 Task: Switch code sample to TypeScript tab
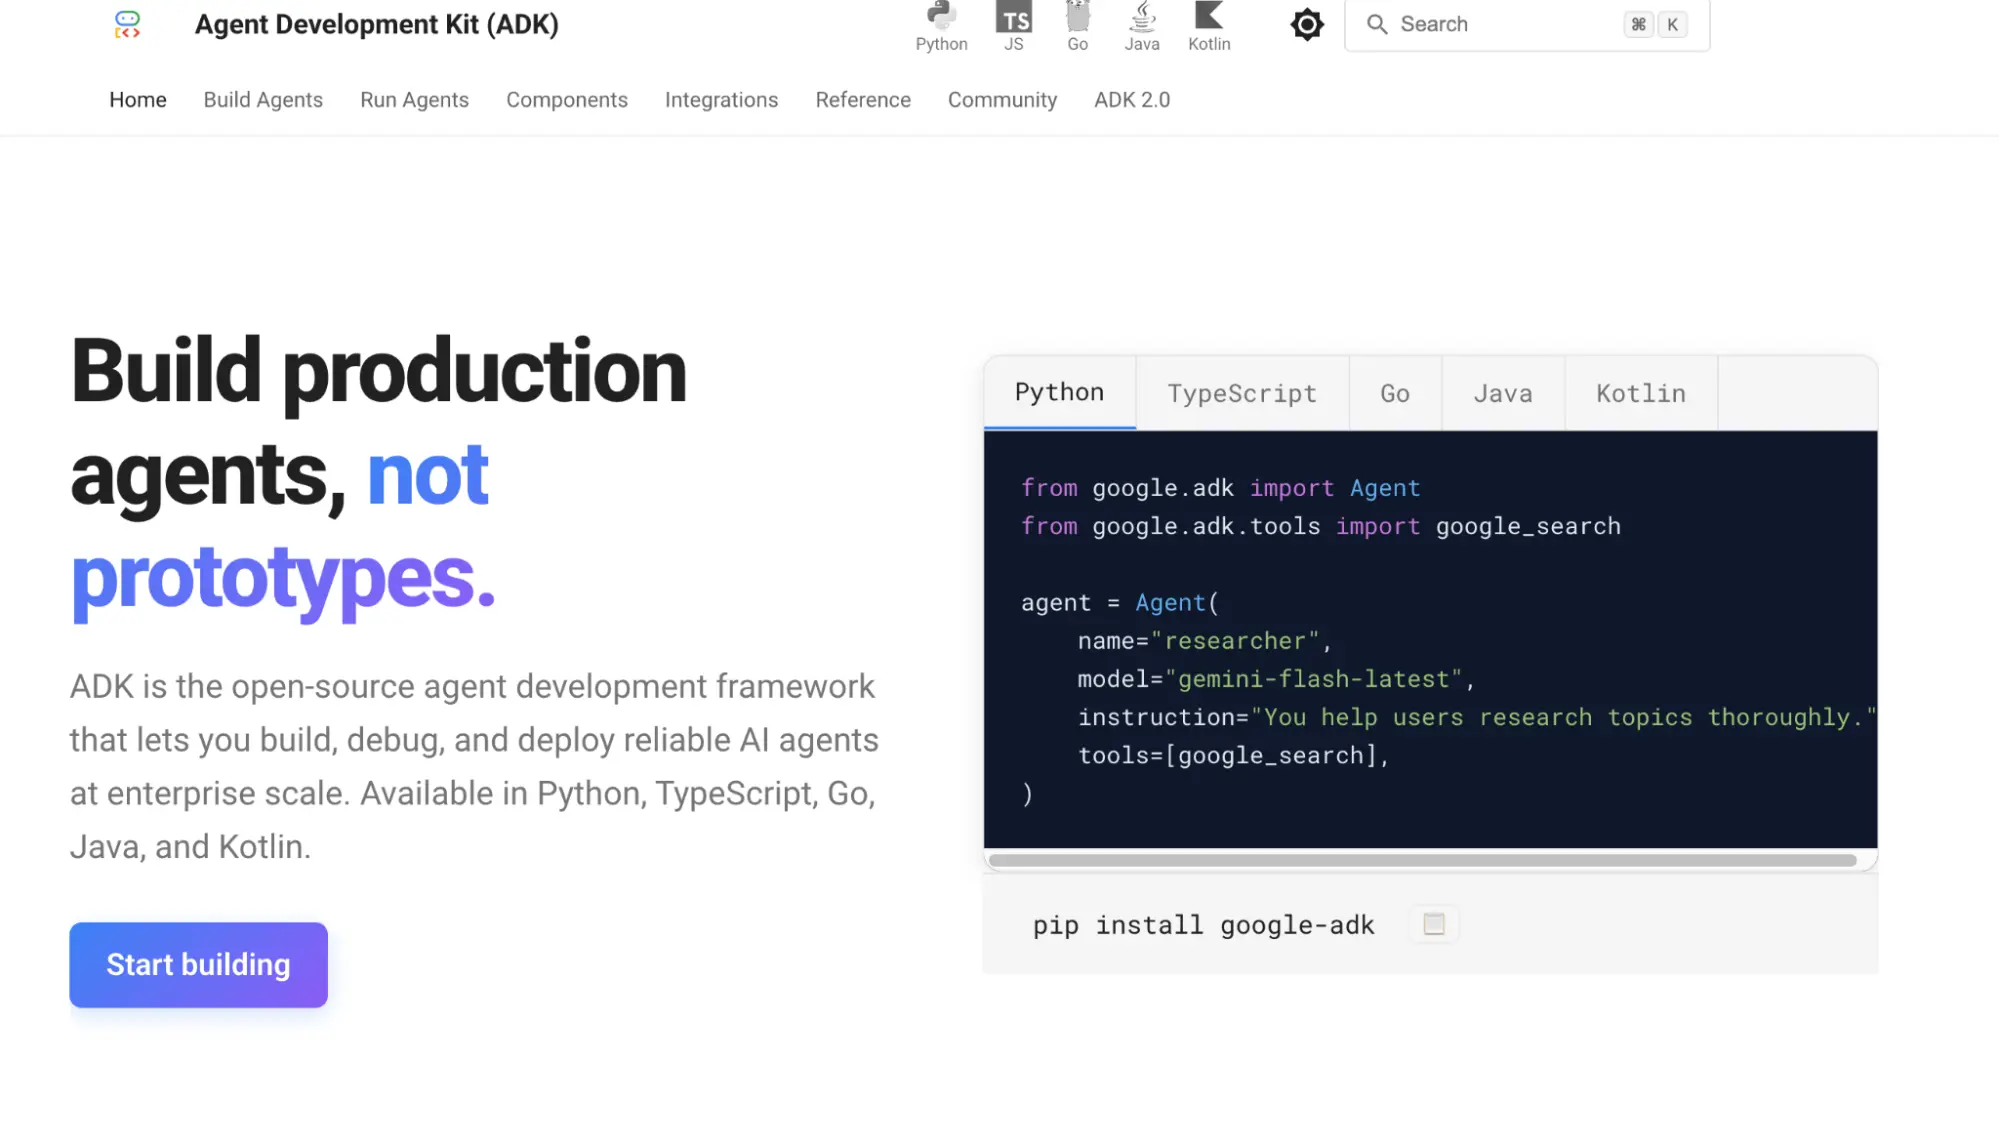point(1242,393)
